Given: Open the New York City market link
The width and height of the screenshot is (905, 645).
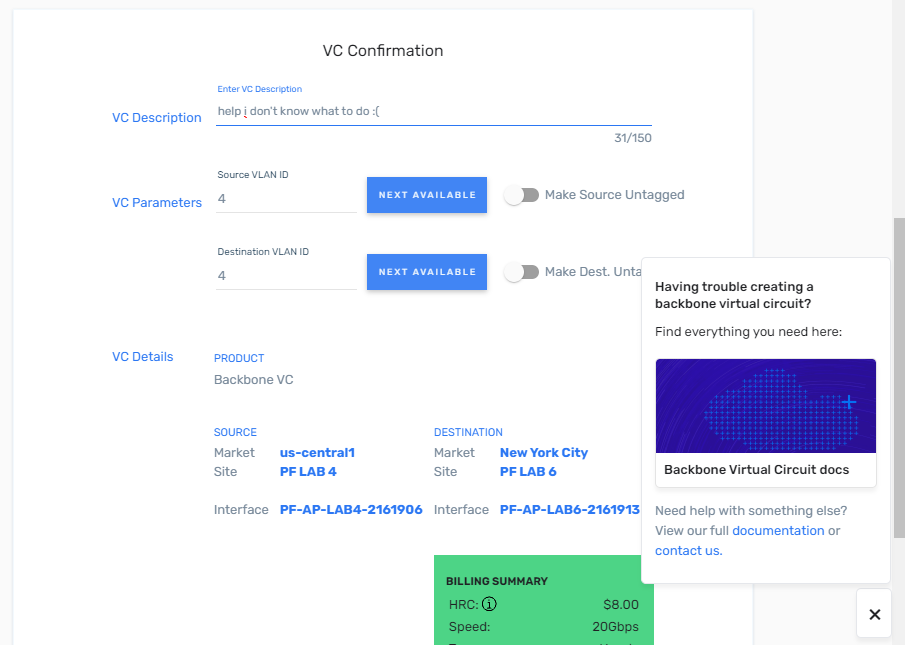Looking at the screenshot, I should click(x=544, y=453).
